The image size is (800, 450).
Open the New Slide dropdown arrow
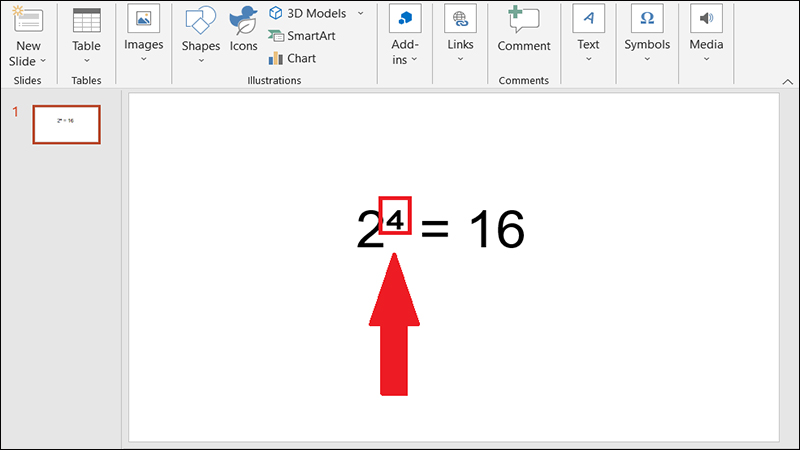coord(43,61)
